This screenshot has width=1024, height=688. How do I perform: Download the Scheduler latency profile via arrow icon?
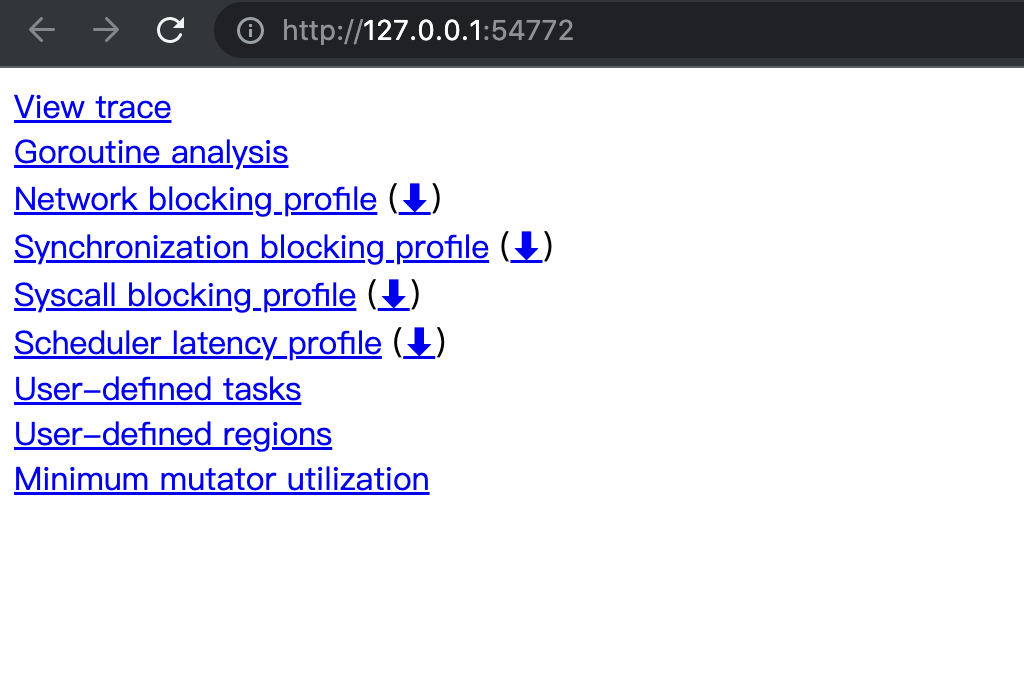(419, 343)
